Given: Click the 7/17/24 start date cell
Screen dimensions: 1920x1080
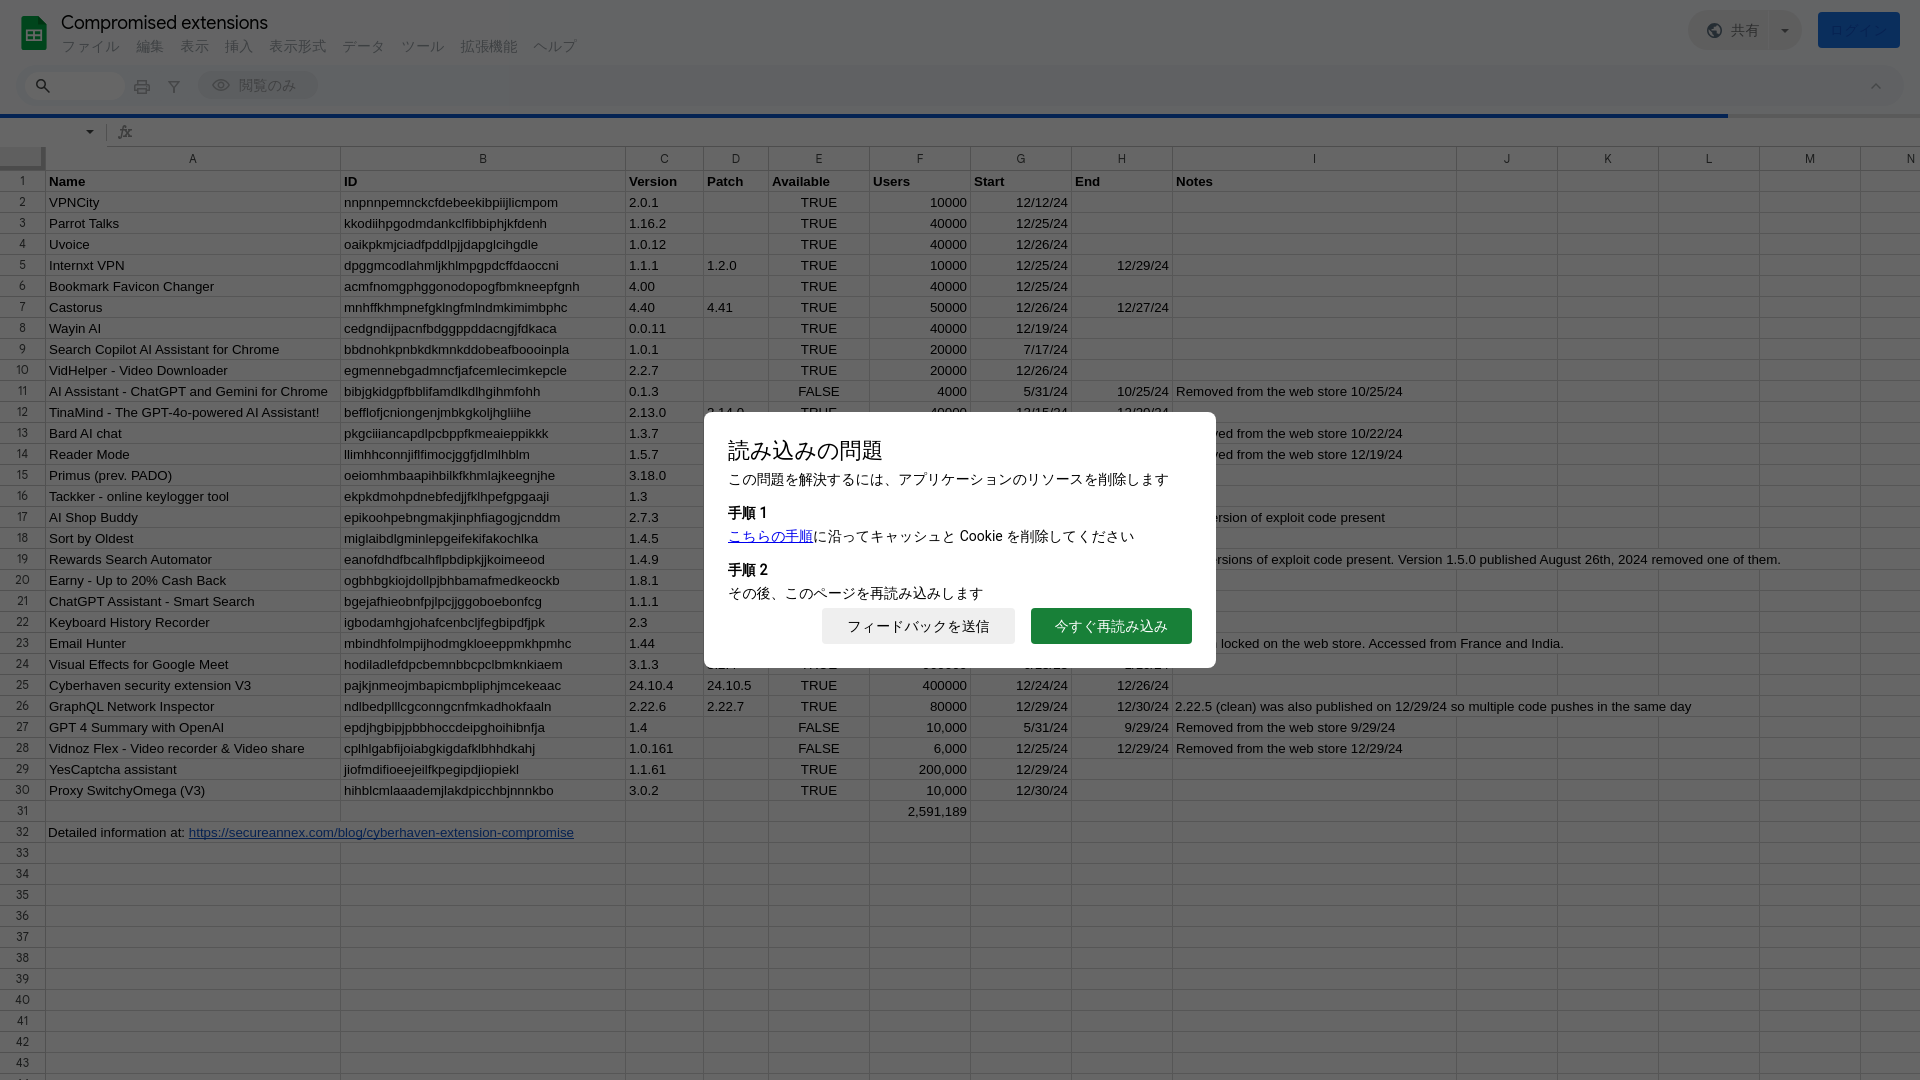Looking at the screenshot, I should pos(1021,350).
